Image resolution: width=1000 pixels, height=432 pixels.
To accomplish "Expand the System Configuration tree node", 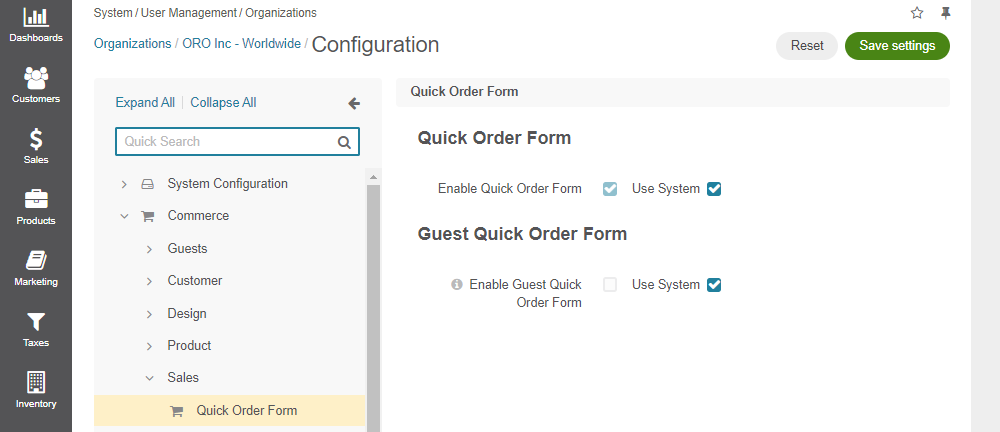I will click(x=124, y=184).
